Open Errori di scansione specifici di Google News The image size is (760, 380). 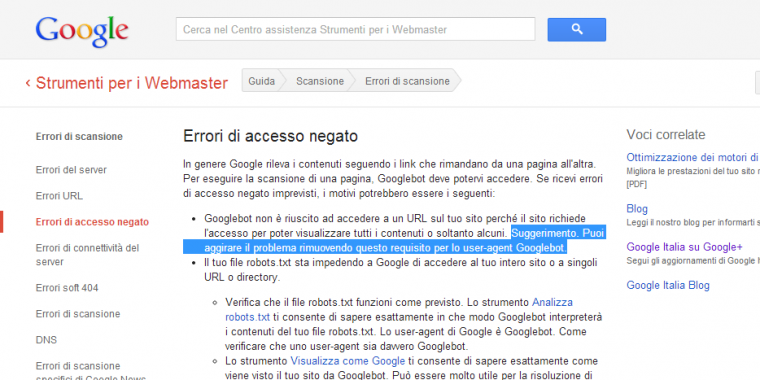tap(91, 371)
